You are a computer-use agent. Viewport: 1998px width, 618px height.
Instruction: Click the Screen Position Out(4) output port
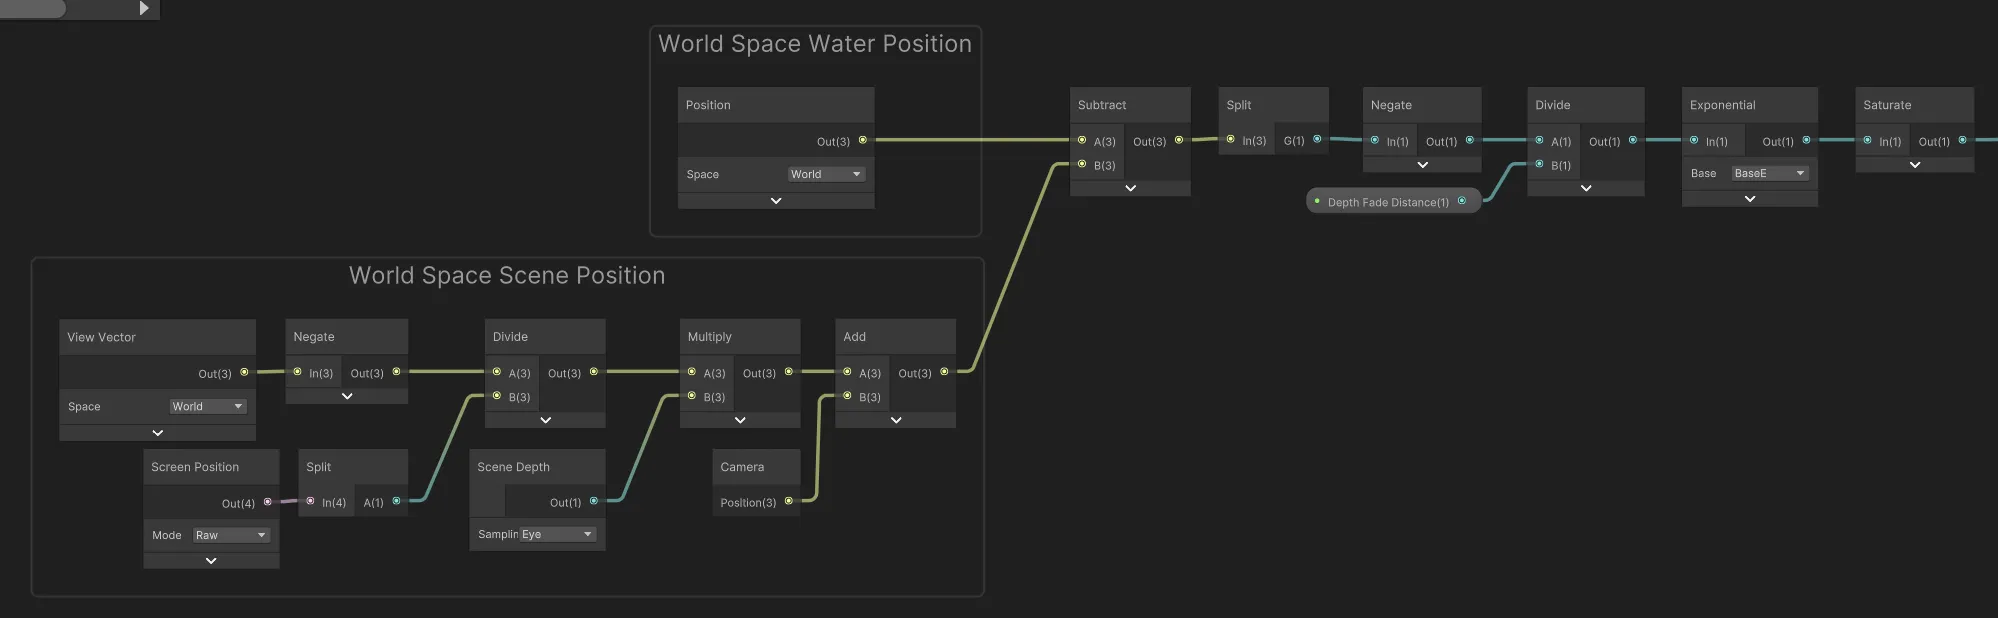coord(267,502)
